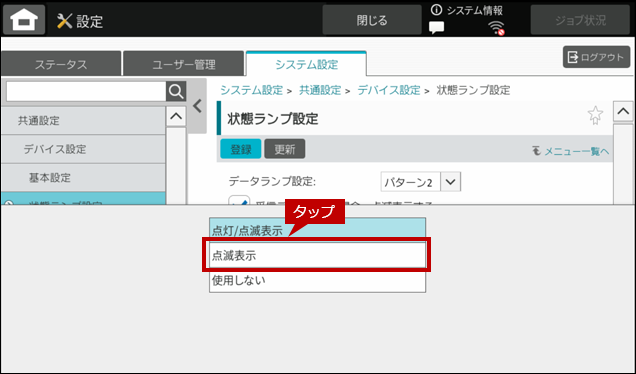The image size is (636, 374).
Task: Click the search magnifier icon
Action: click(176, 92)
